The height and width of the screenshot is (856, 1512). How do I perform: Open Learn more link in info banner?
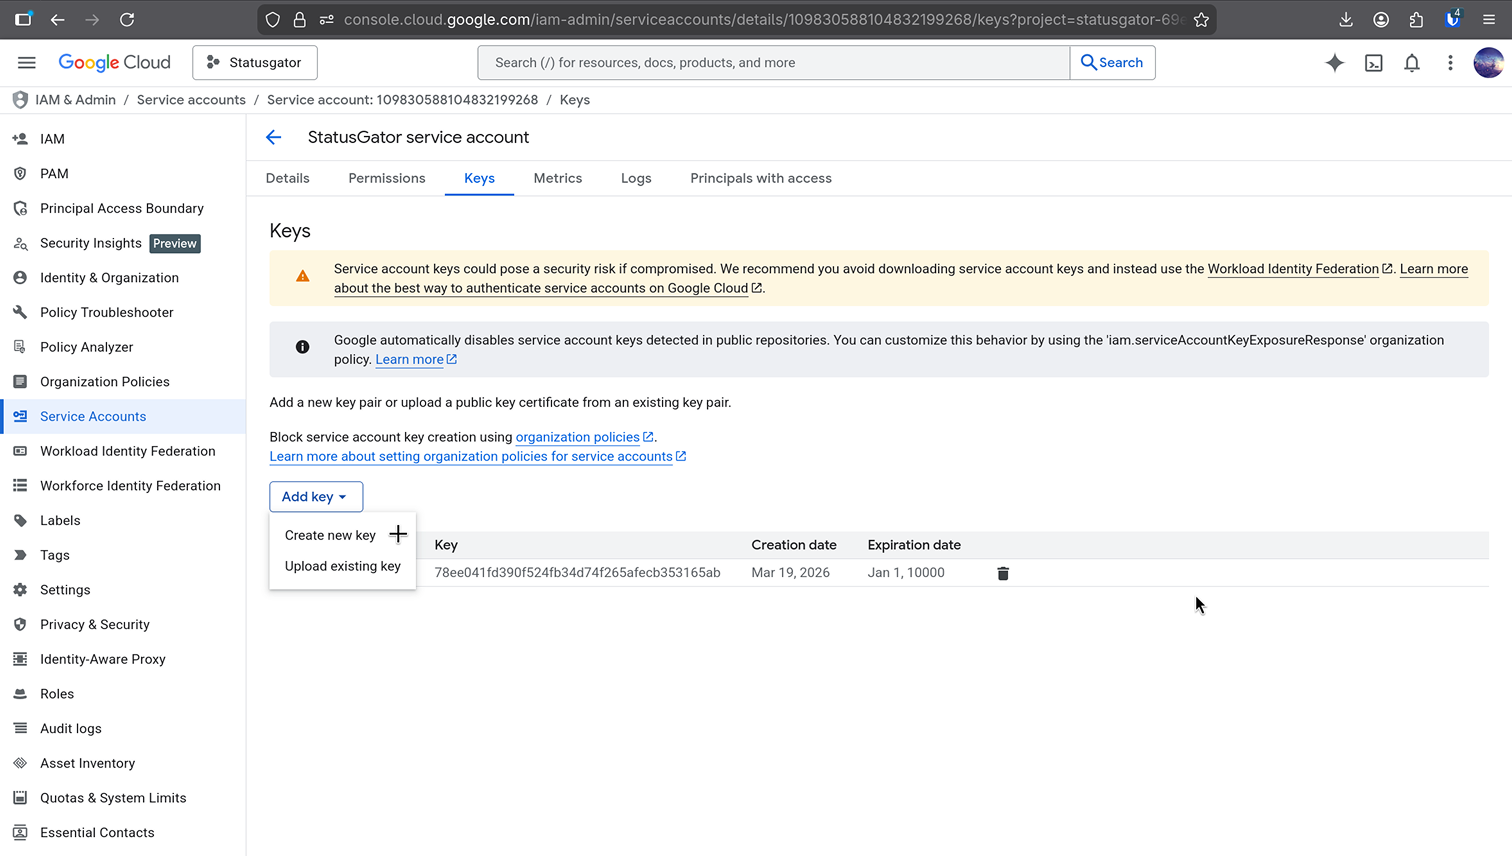tap(416, 360)
